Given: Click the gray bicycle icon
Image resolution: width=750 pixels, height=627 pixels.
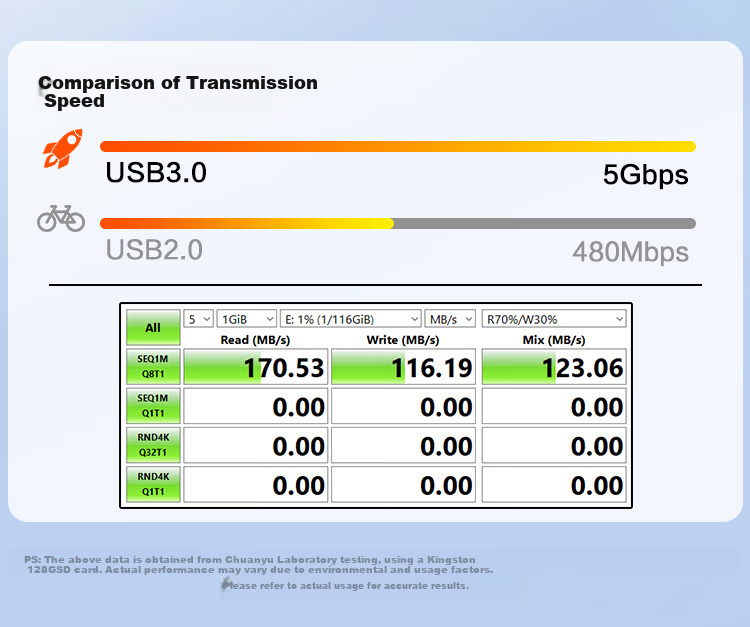Looking at the screenshot, I should [x=61, y=219].
